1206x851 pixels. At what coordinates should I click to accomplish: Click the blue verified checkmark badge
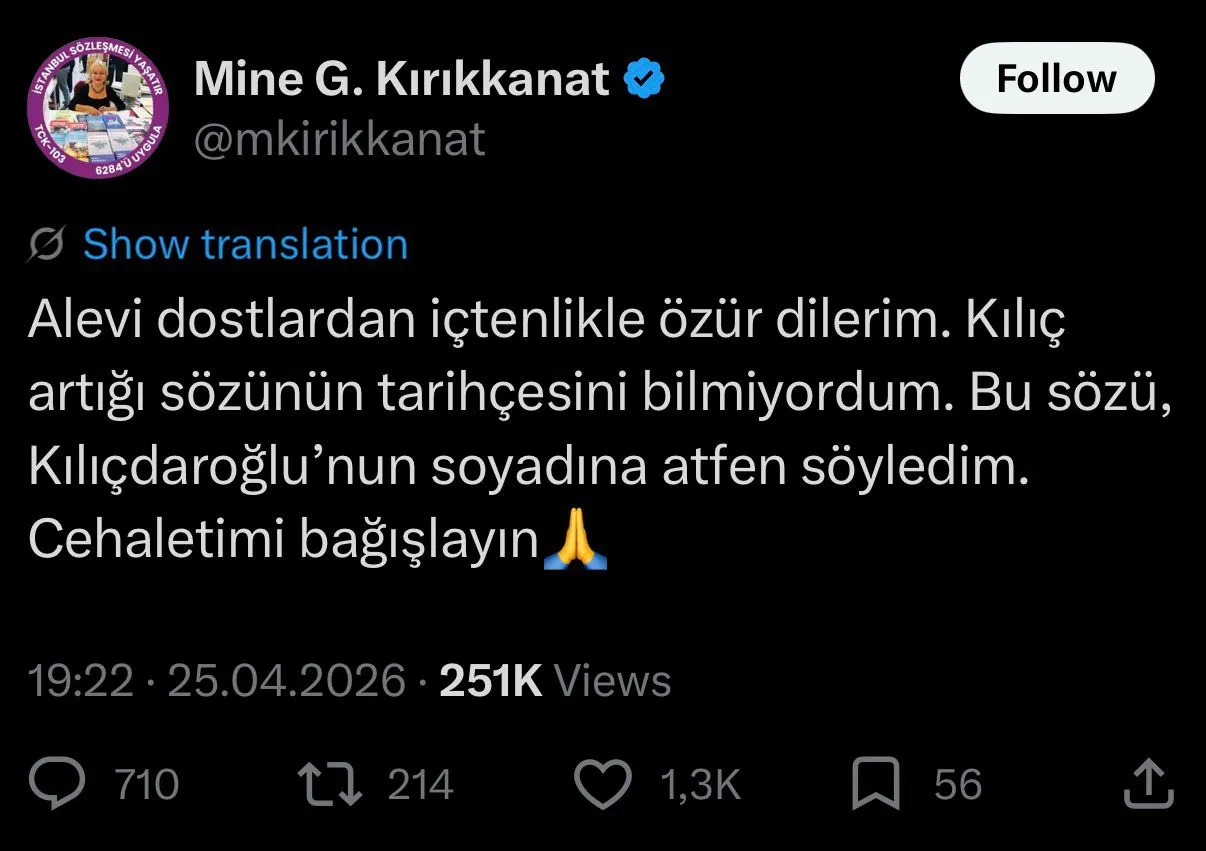click(x=646, y=80)
